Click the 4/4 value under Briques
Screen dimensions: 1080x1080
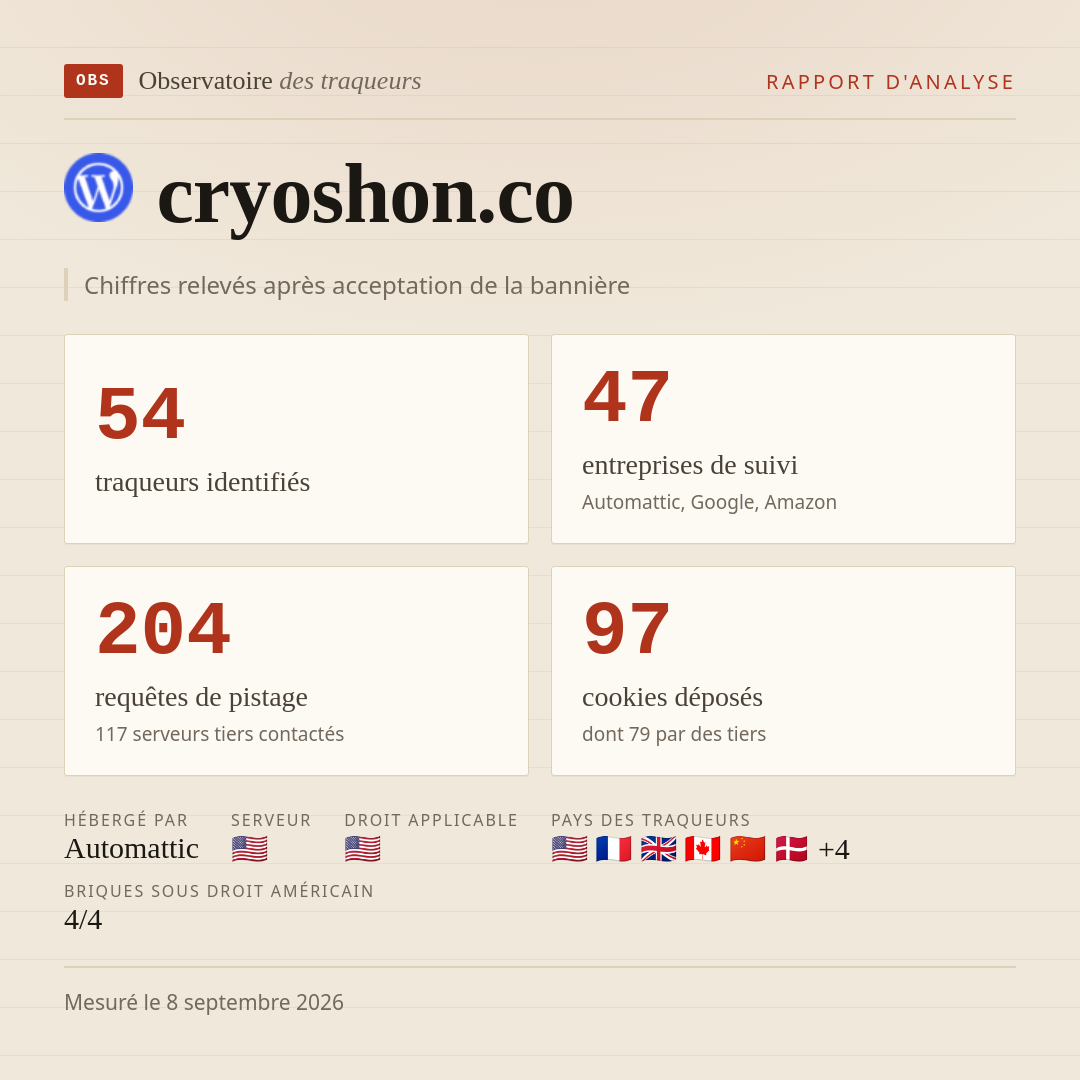[x=83, y=920]
